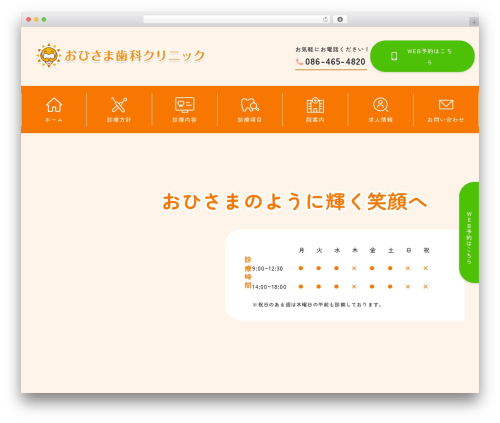
Task: Click the 水 column header in the schedule
Action: pos(337,250)
